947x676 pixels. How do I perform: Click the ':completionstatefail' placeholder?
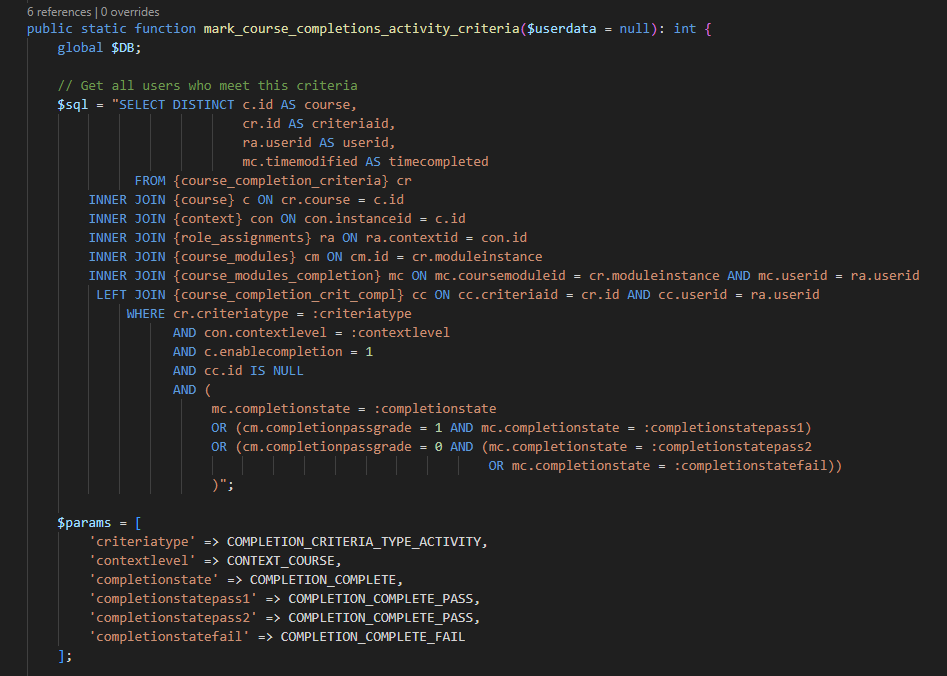click(x=750, y=466)
